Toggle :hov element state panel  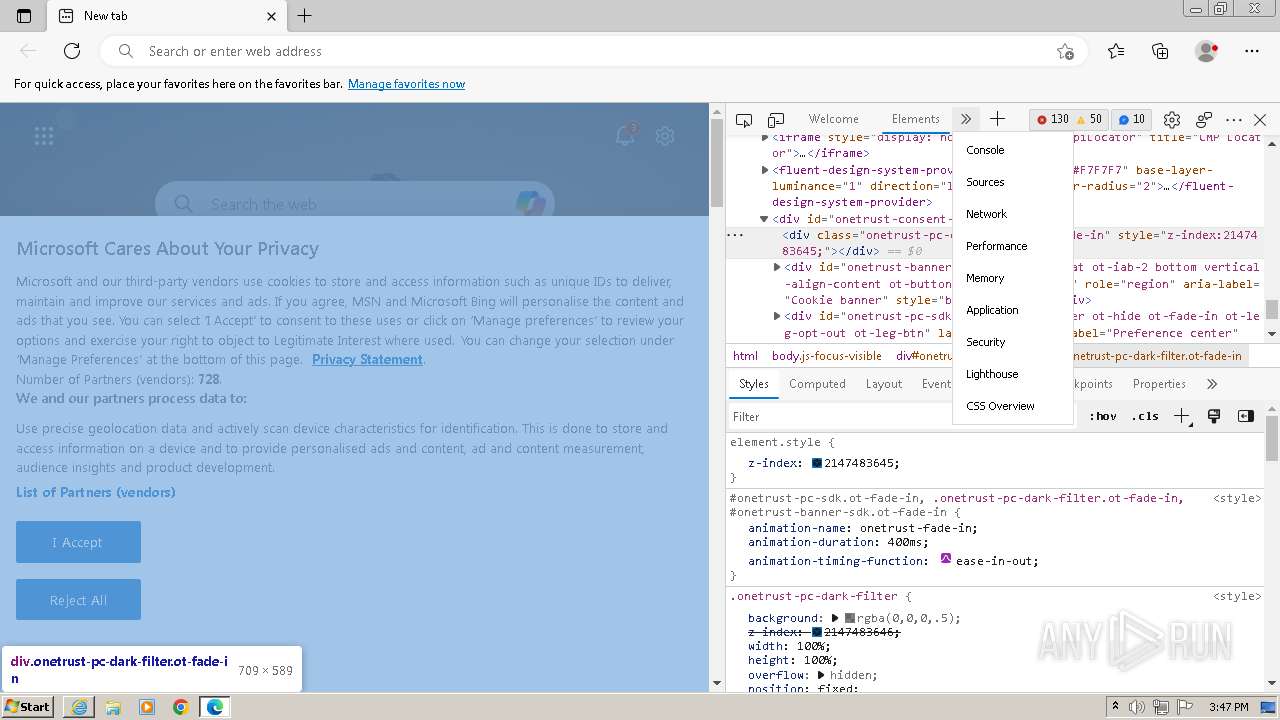coord(1103,416)
